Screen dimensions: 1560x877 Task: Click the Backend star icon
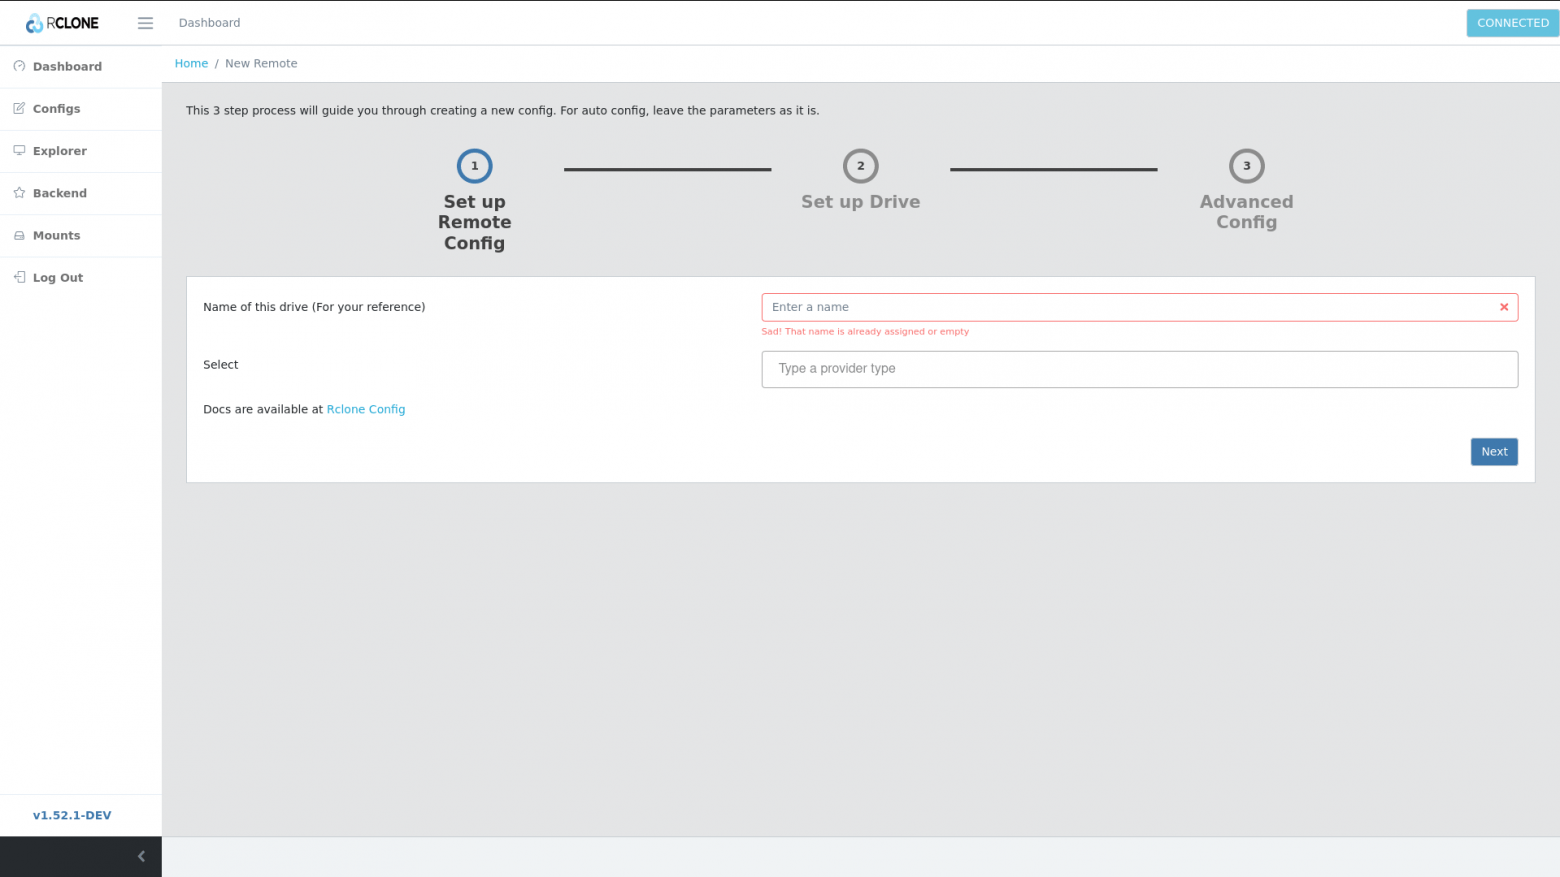point(19,193)
